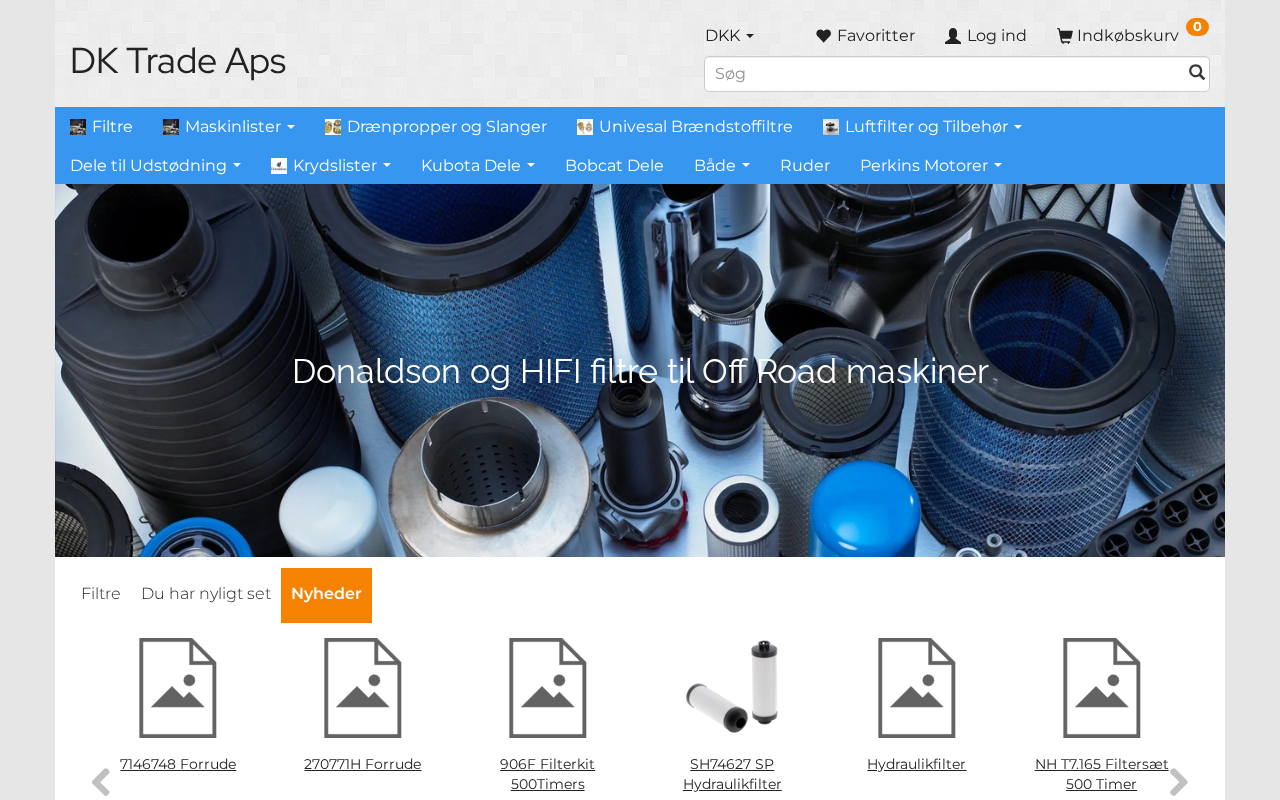This screenshot has width=1280, height=800.
Task: Open the 7146748 Forrude product link
Action: (178, 765)
